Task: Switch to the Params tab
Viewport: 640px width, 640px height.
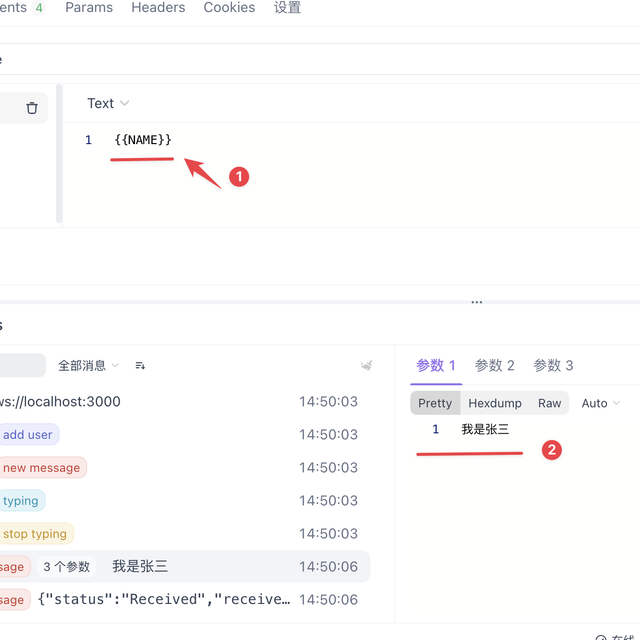Action: [x=89, y=7]
